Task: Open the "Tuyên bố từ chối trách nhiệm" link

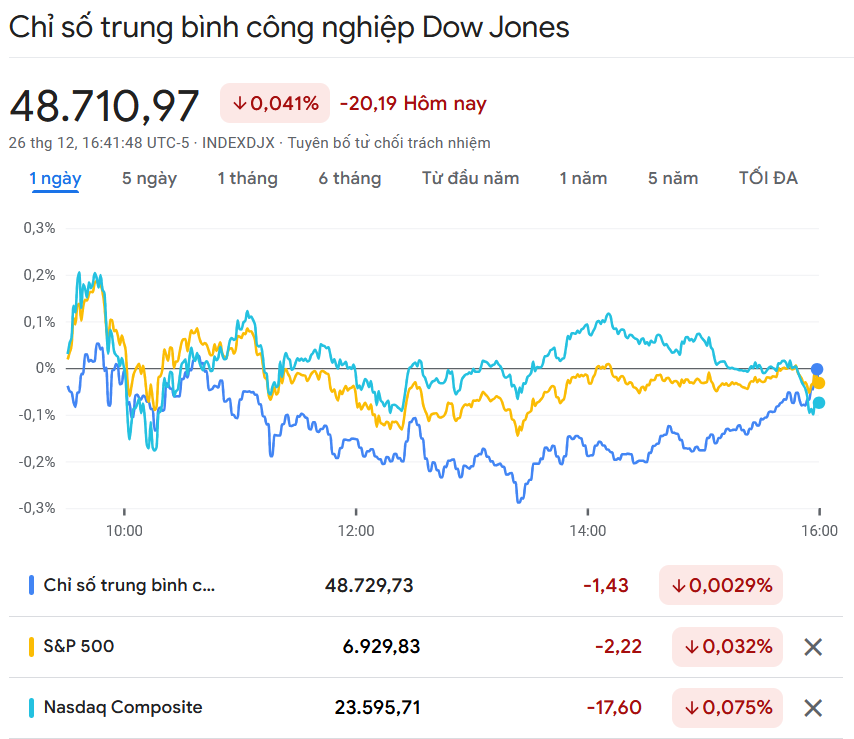Action: coord(389,143)
